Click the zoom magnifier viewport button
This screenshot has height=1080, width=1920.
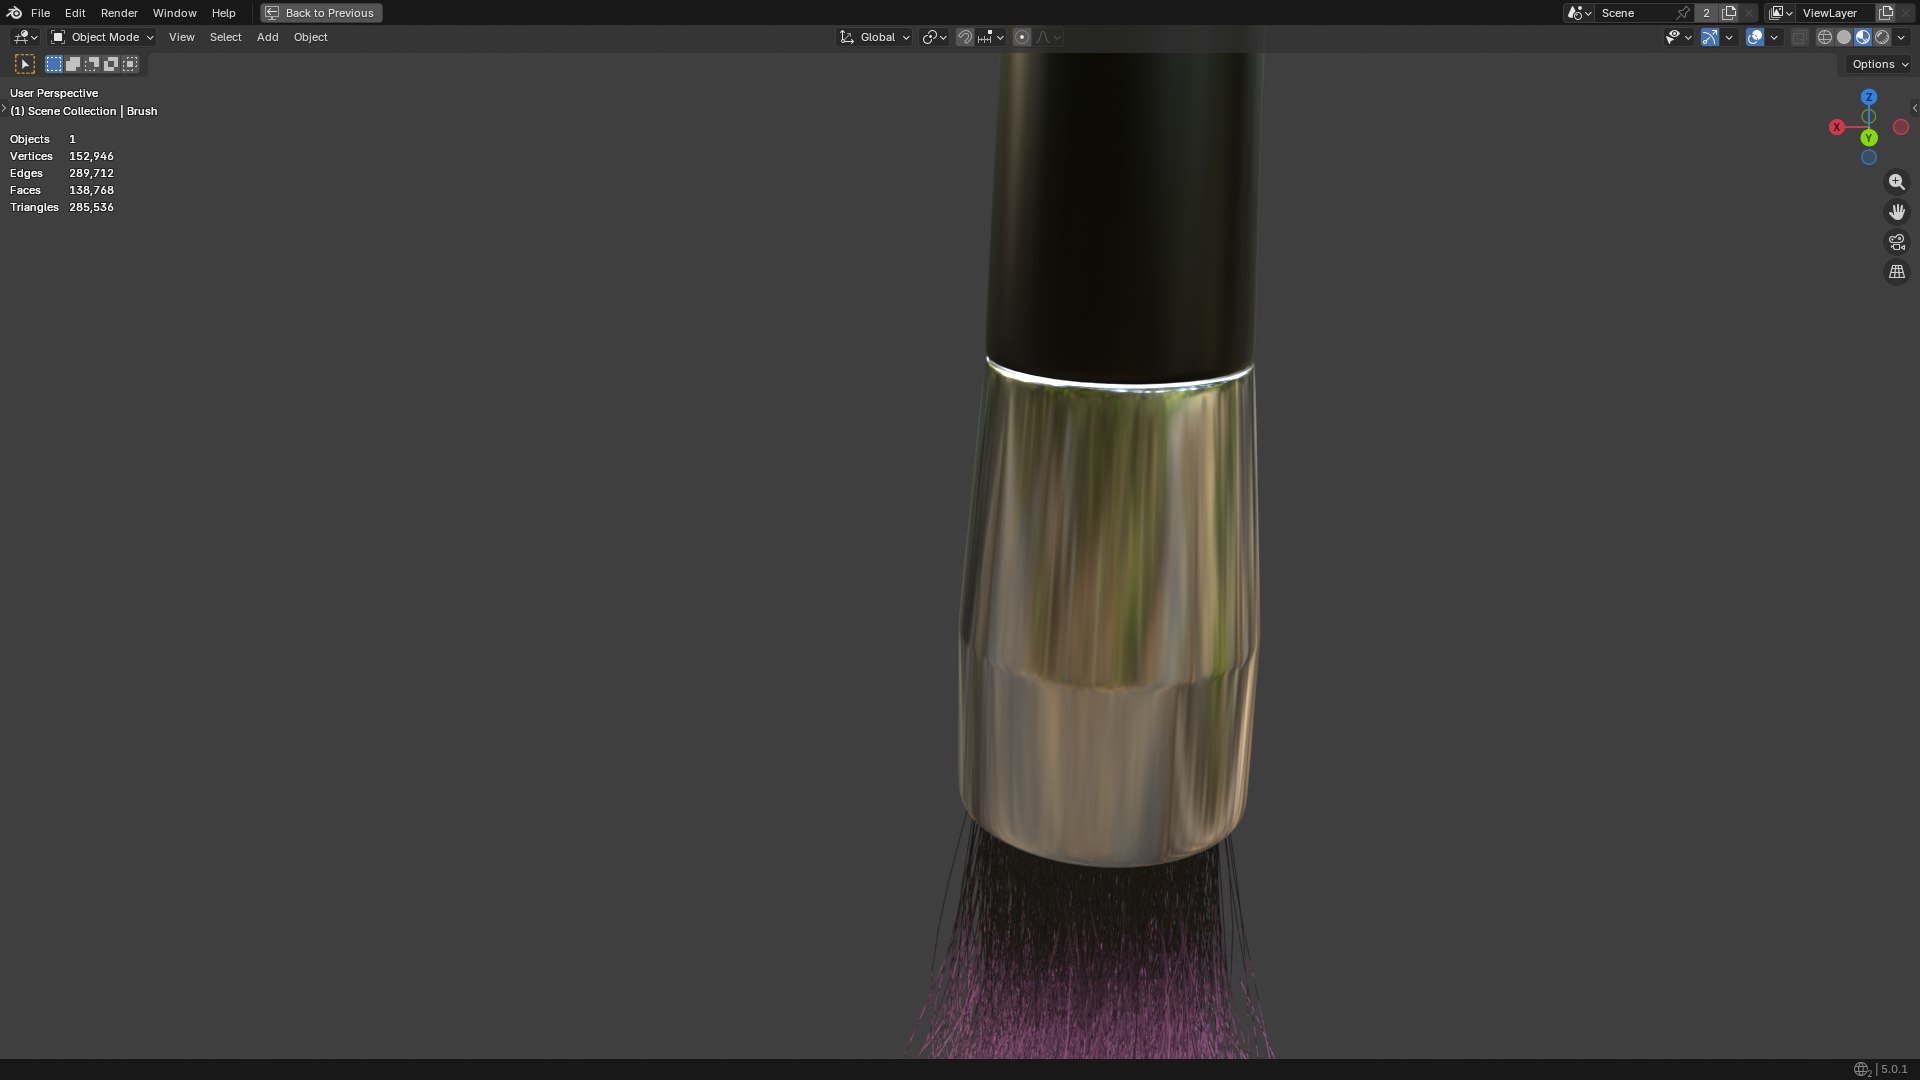pyautogui.click(x=1897, y=182)
